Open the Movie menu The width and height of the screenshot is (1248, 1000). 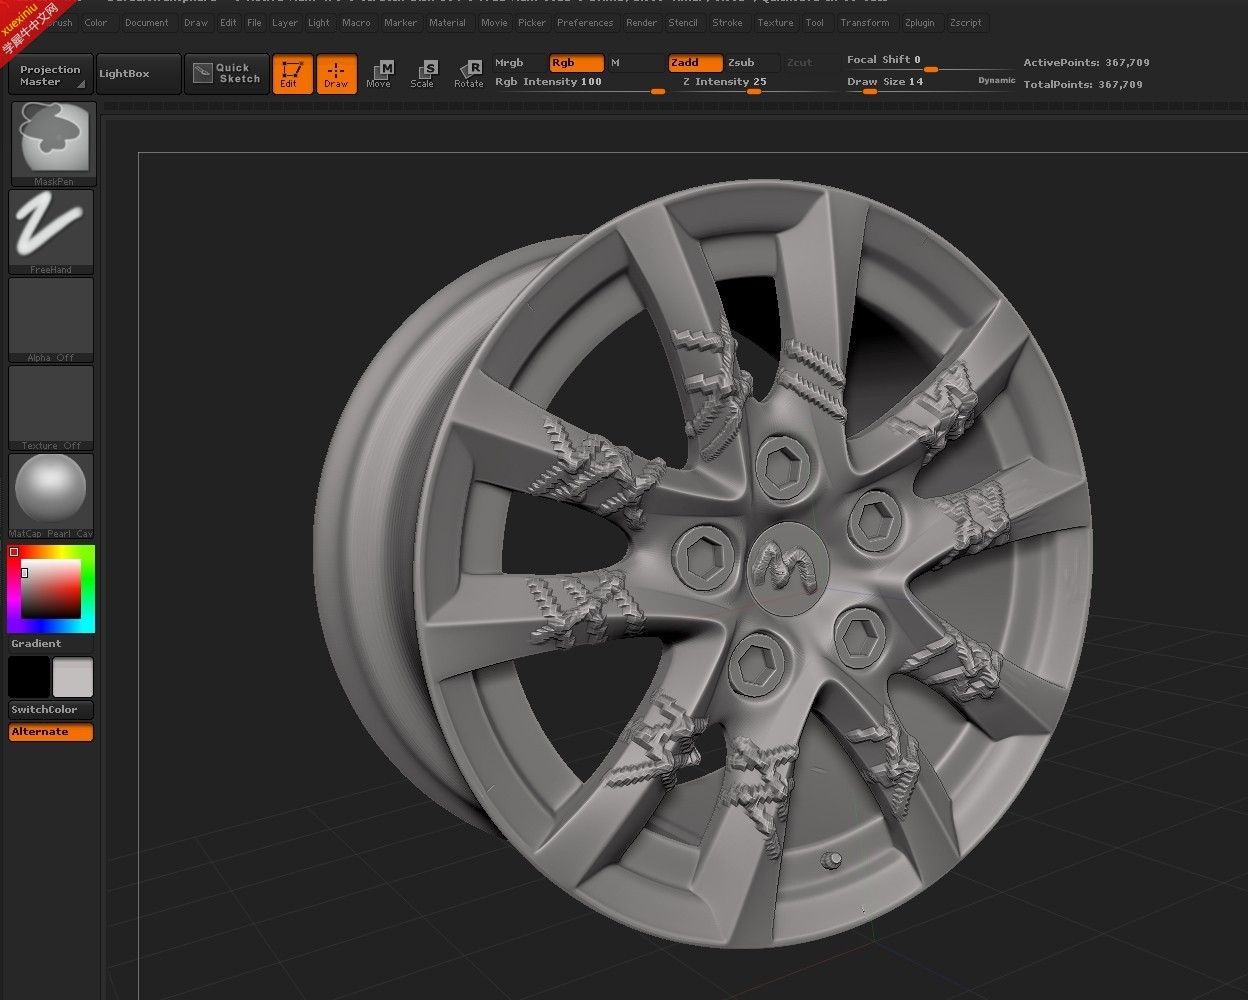[x=494, y=23]
